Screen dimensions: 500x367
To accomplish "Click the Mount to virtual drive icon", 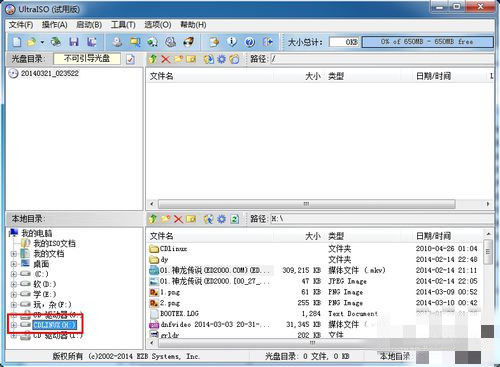I will click(x=170, y=42).
